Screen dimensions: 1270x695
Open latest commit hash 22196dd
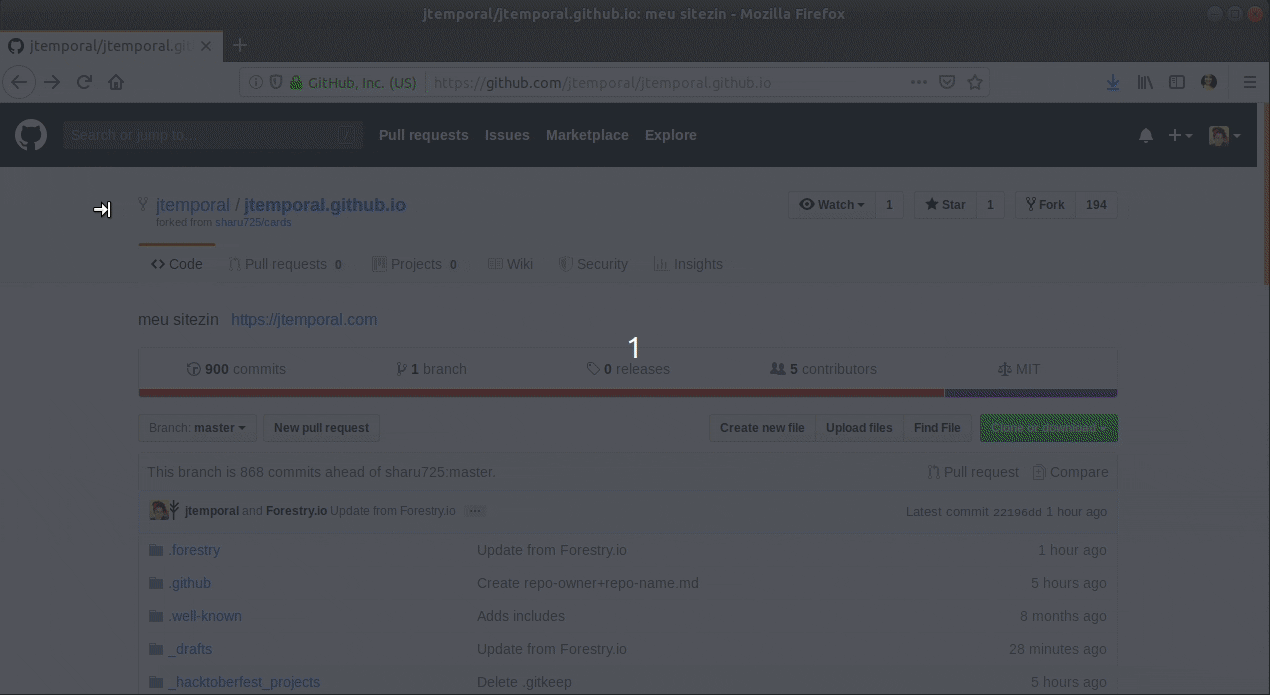[x=1017, y=512]
